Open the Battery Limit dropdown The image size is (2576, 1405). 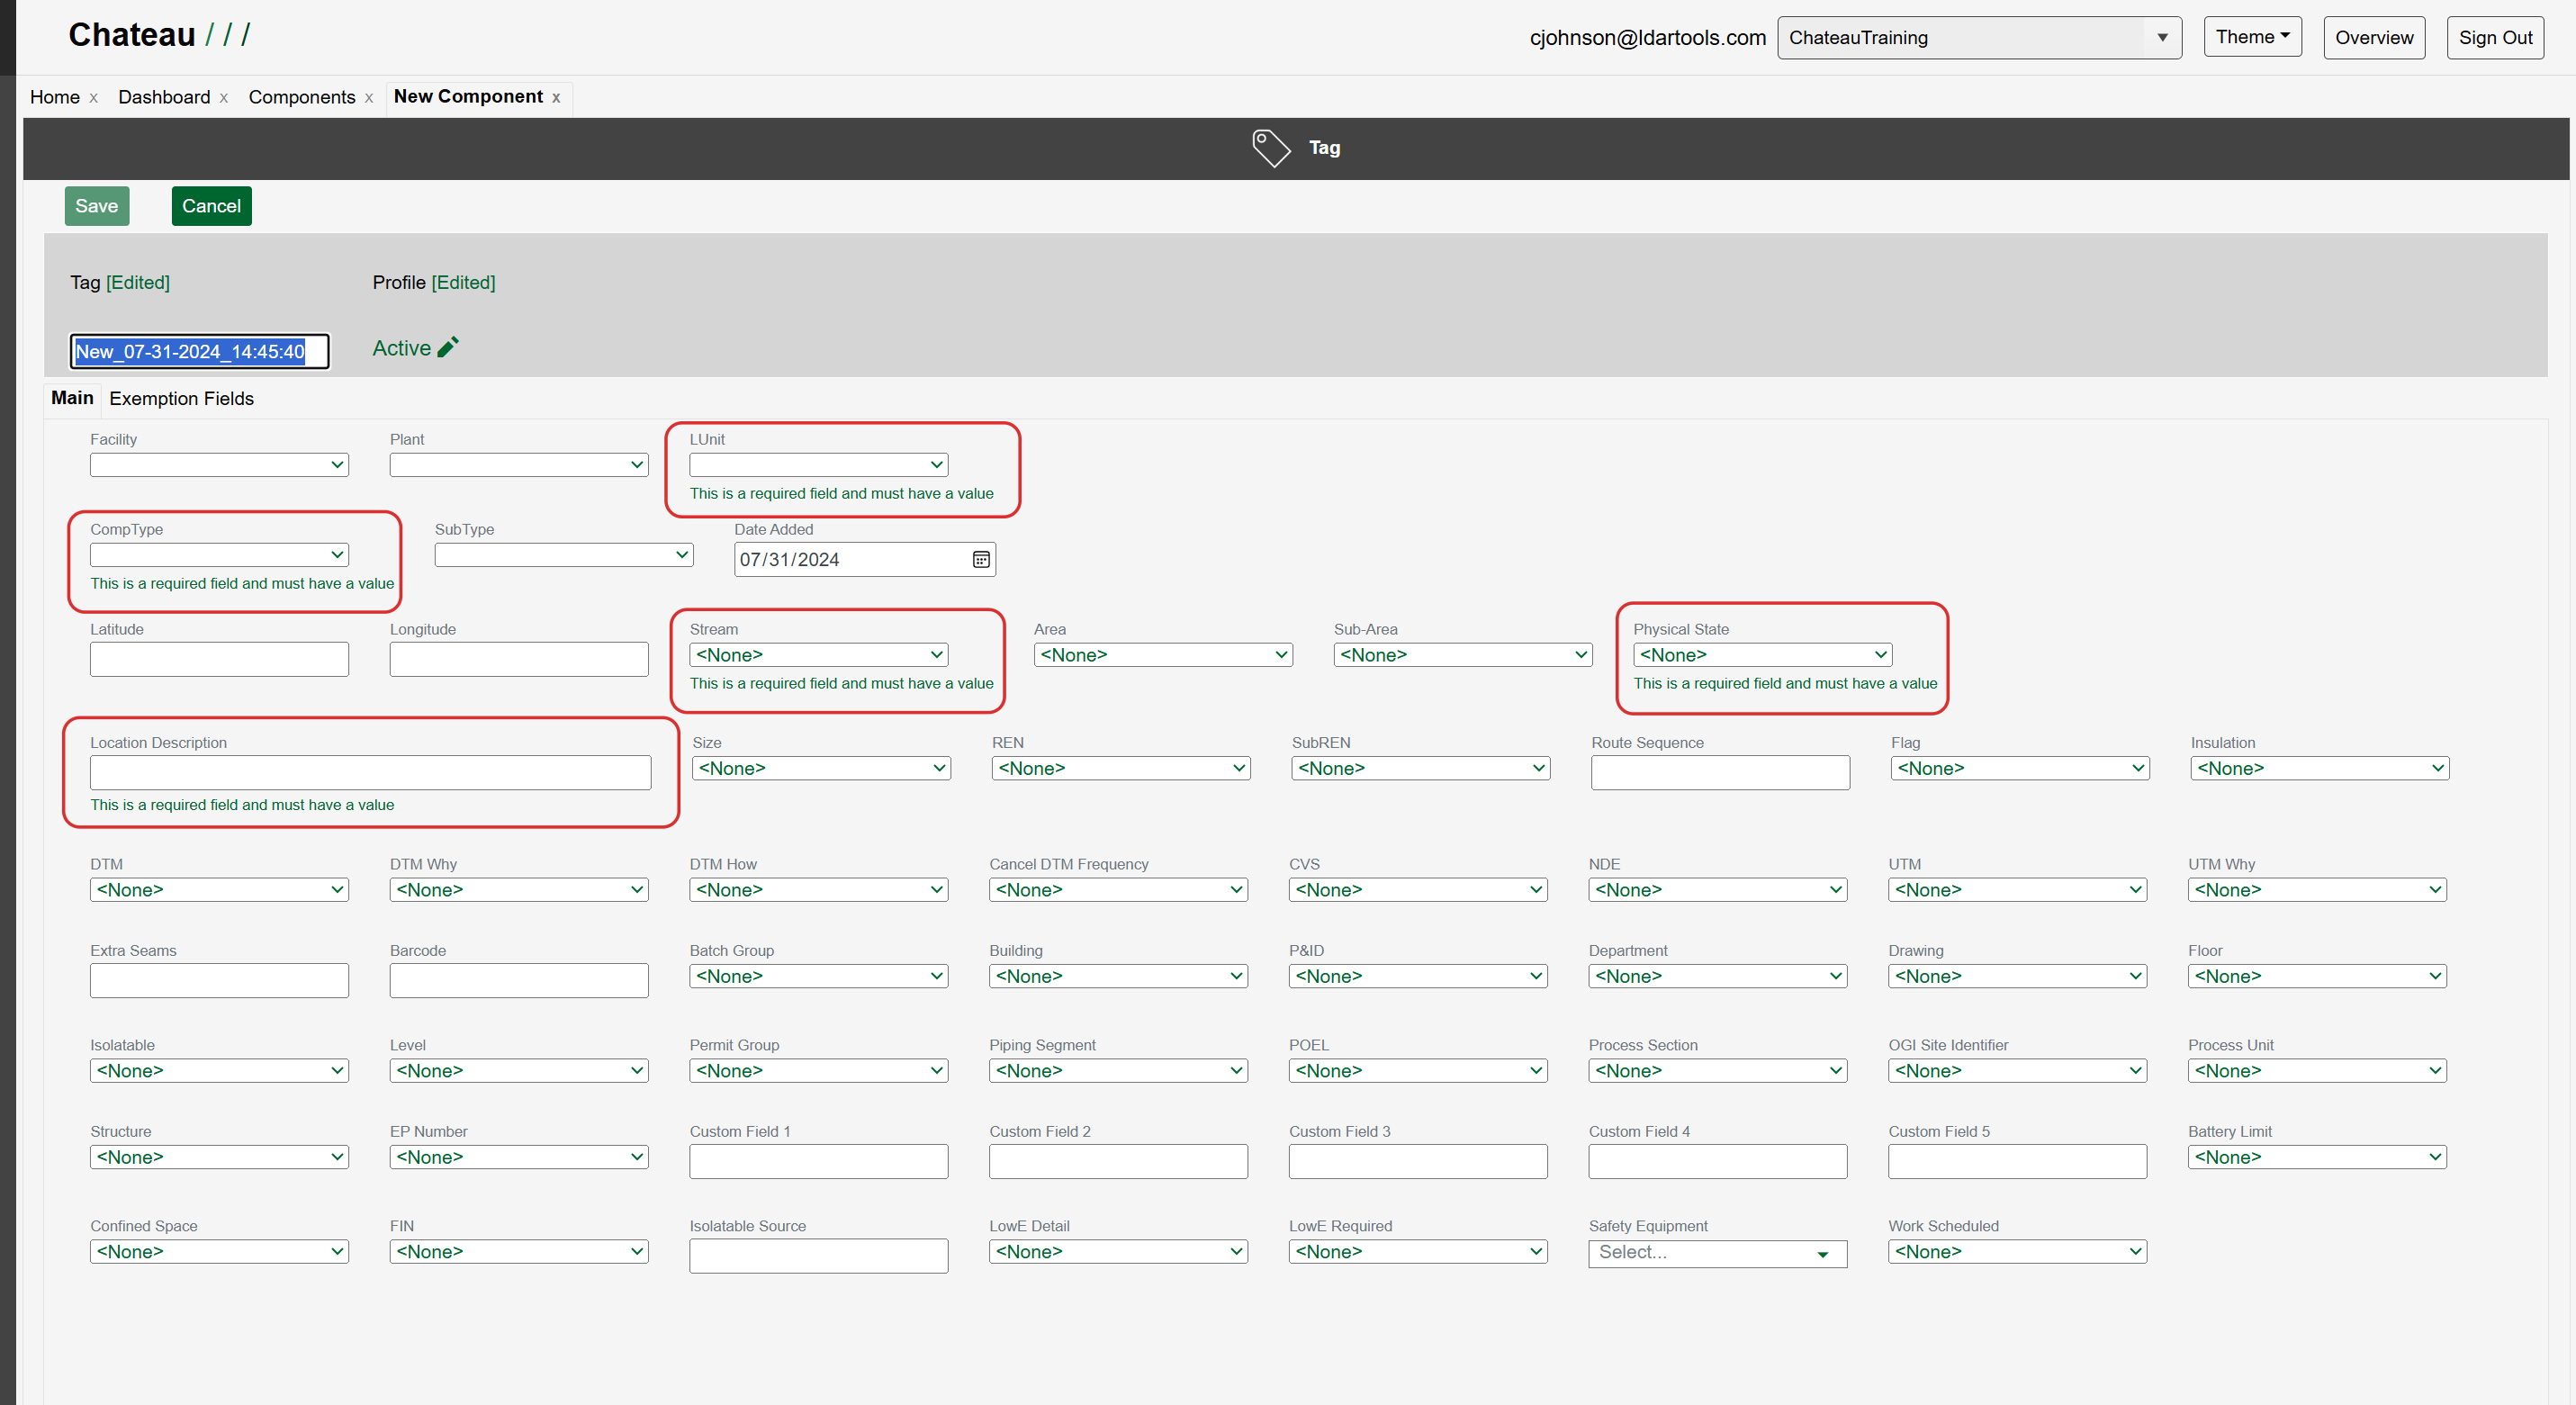click(2317, 1158)
